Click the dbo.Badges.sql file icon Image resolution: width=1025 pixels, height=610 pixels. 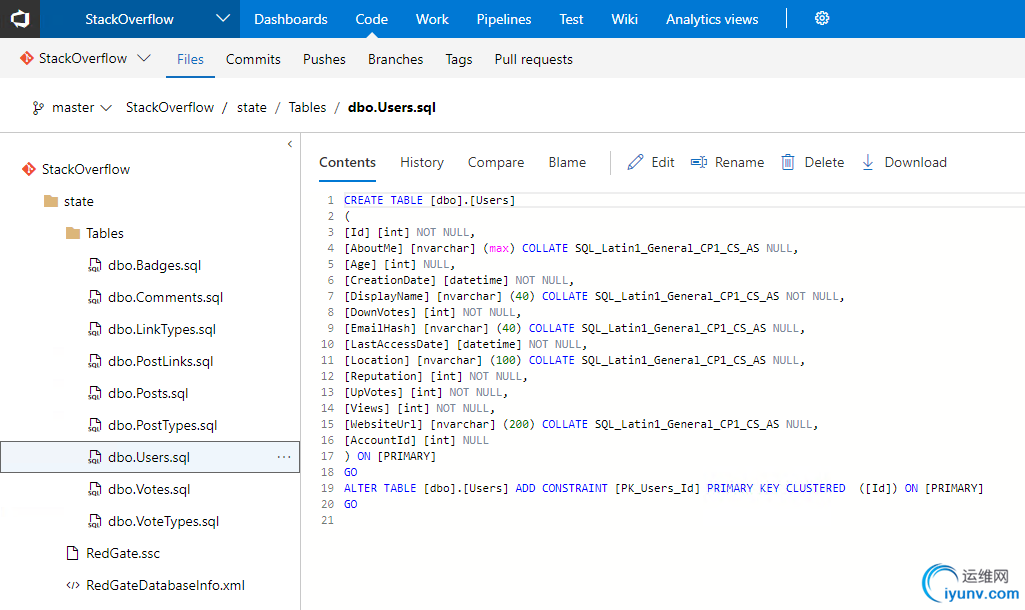click(x=95, y=265)
